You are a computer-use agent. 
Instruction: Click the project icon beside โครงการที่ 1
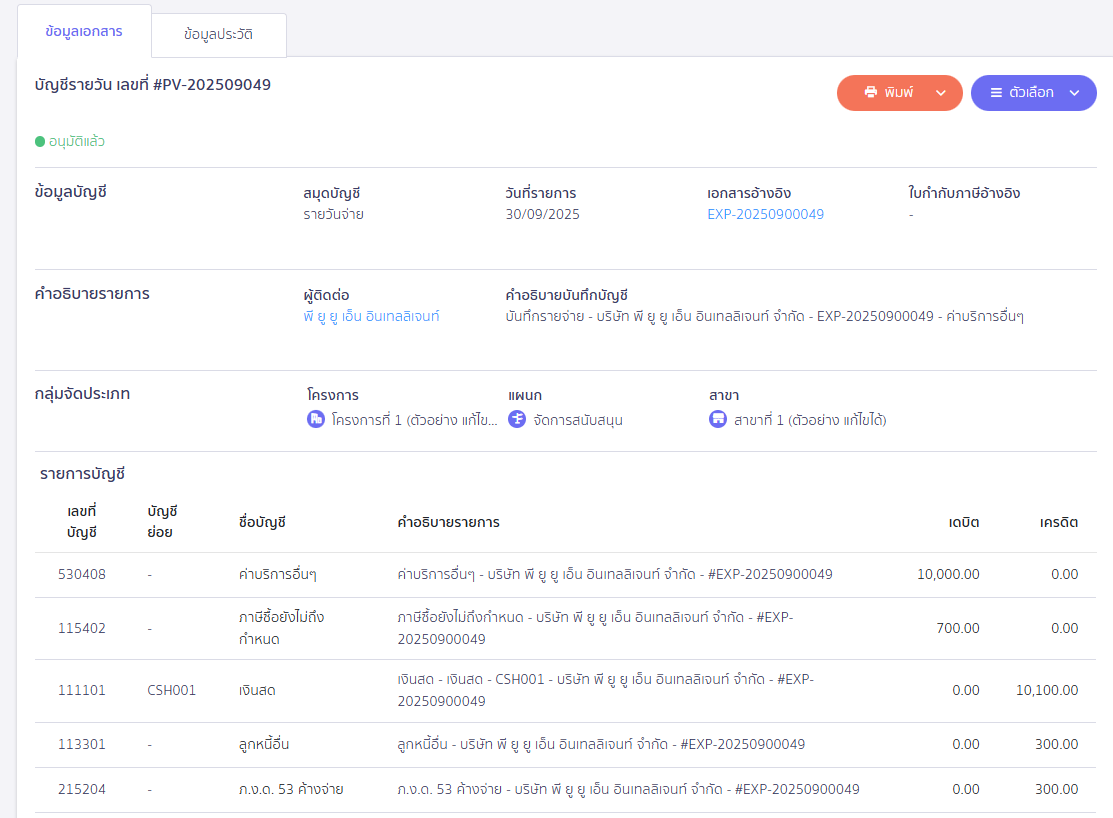(x=316, y=420)
